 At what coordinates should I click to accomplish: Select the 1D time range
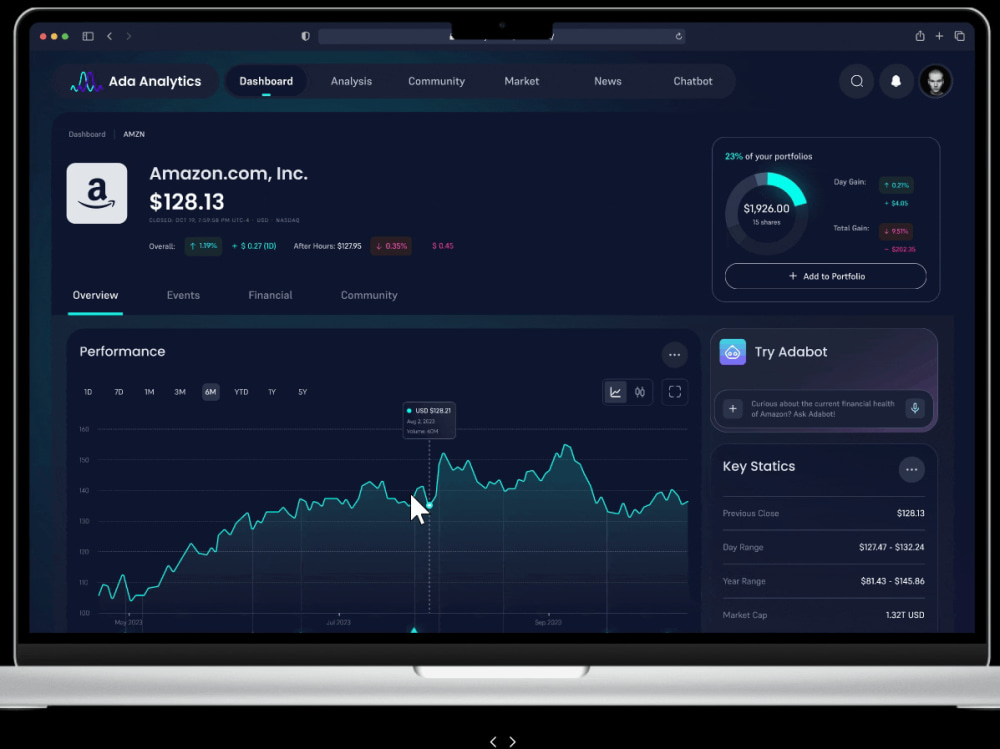pos(88,392)
